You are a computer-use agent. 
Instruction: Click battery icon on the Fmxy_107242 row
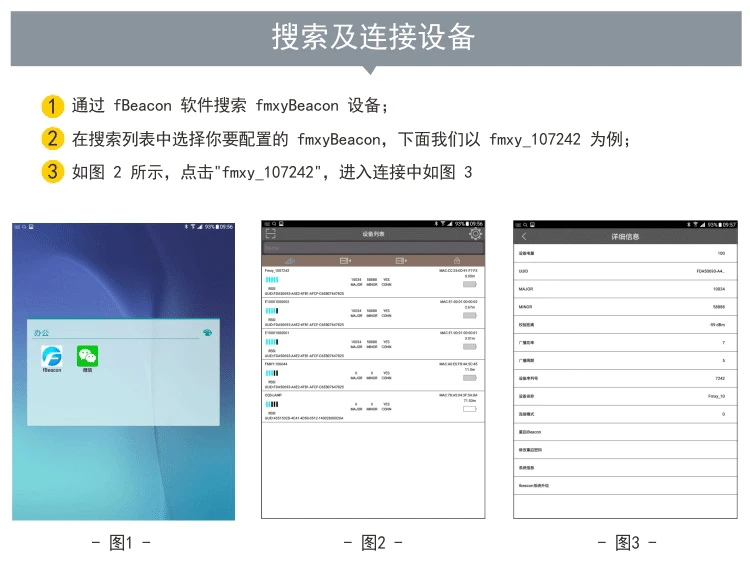pos(470,284)
